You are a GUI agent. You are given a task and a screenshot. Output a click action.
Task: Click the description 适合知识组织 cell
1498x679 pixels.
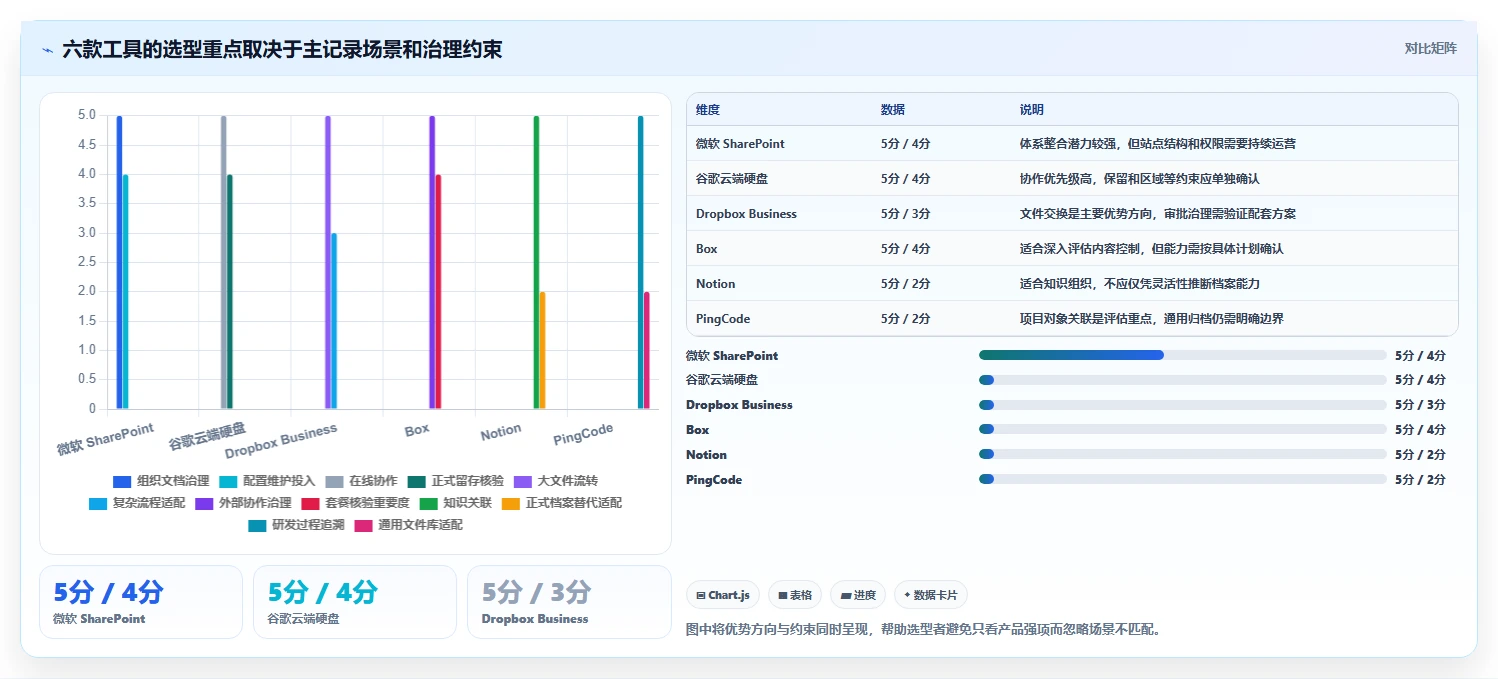coord(1140,284)
